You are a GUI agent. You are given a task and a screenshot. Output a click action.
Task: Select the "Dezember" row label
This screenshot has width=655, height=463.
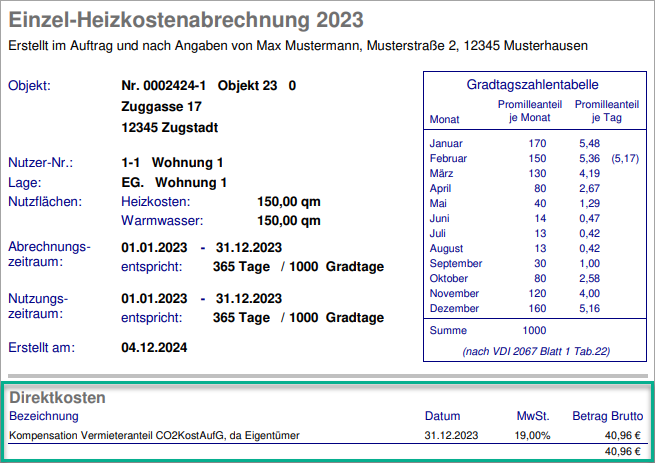tap(454, 309)
